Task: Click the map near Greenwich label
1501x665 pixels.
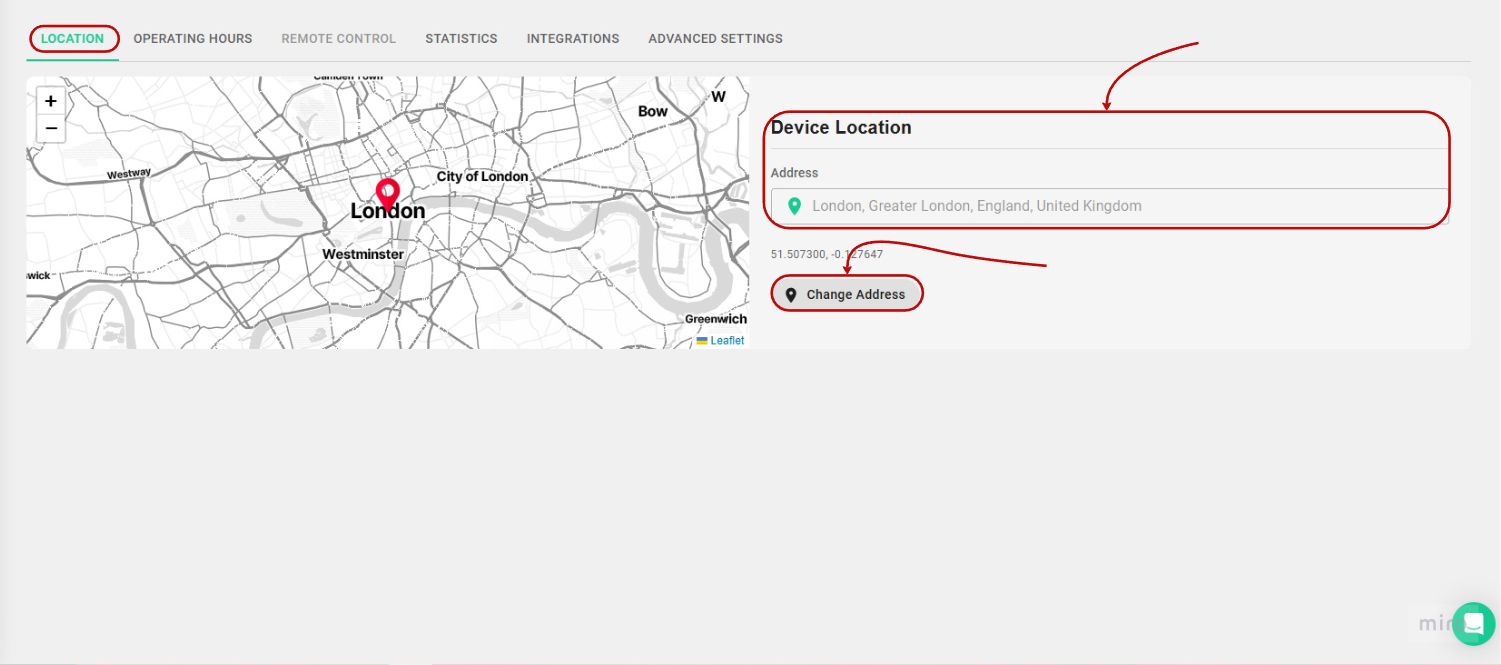Action: tap(715, 318)
